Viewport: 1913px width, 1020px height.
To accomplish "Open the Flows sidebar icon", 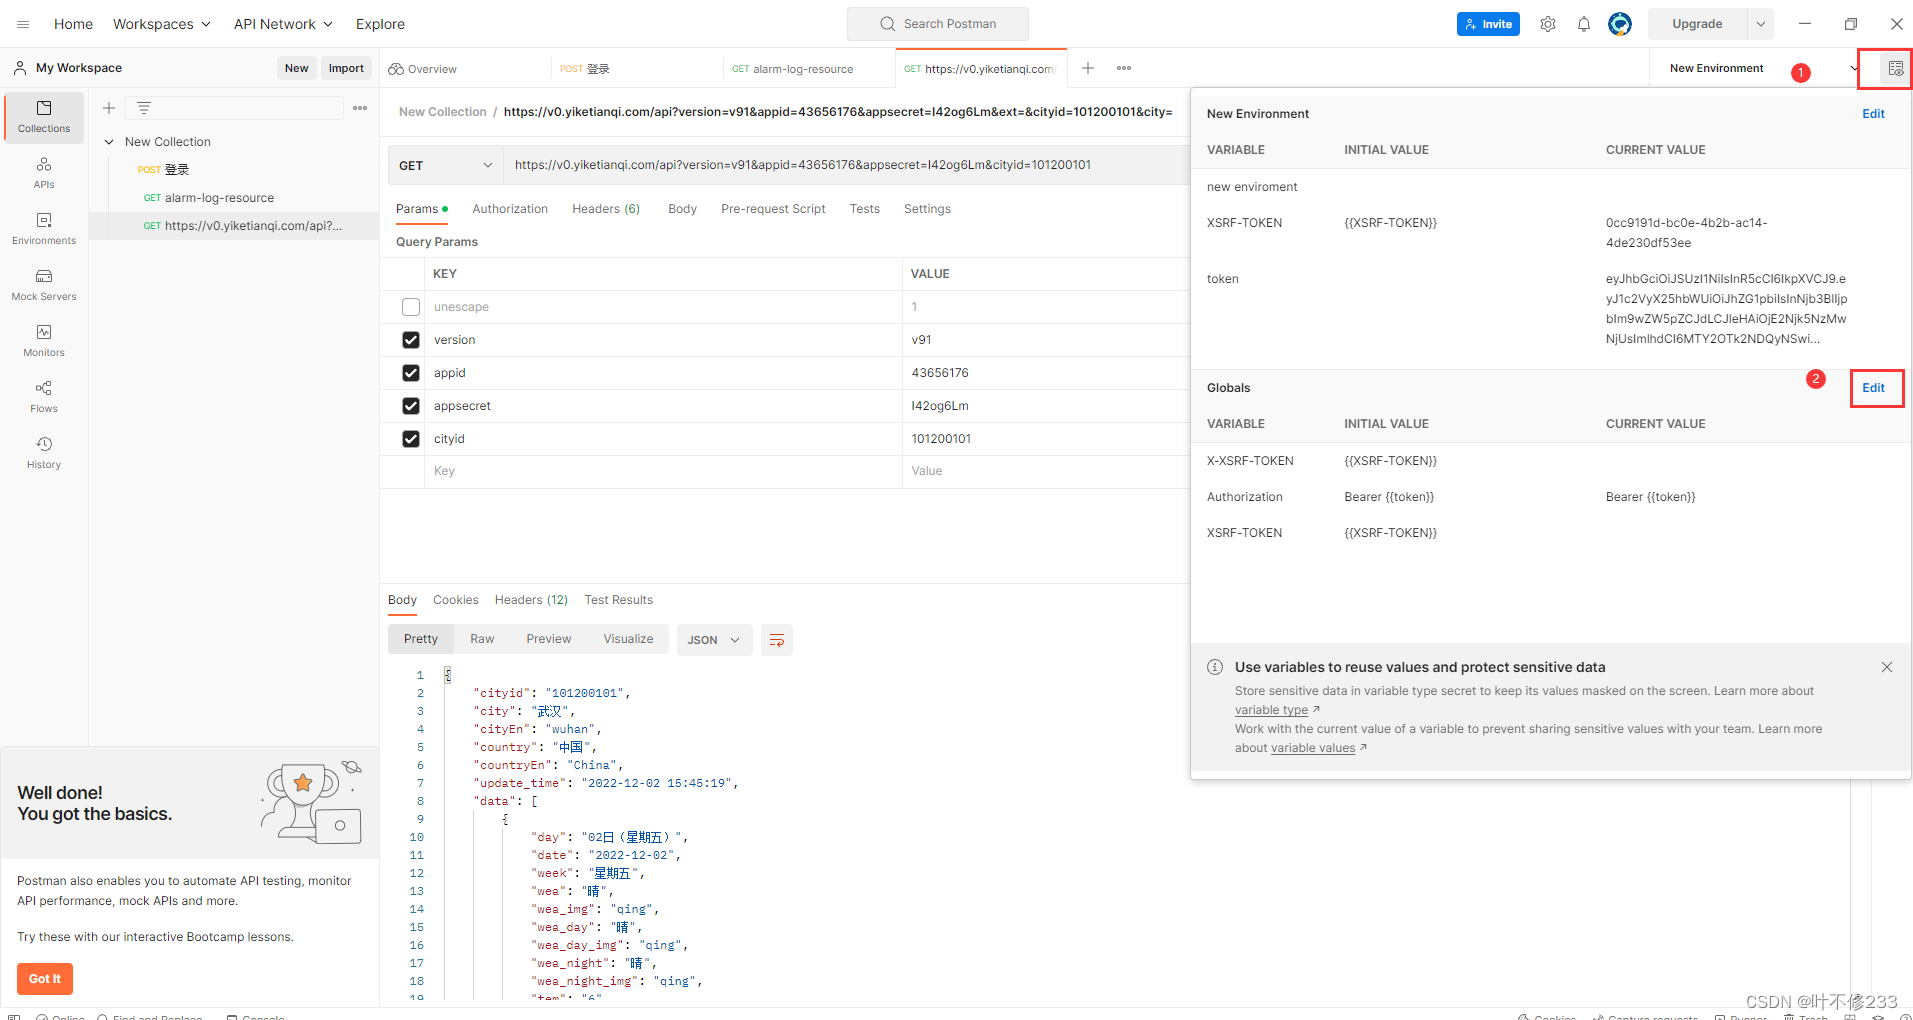I will point(44,396).
